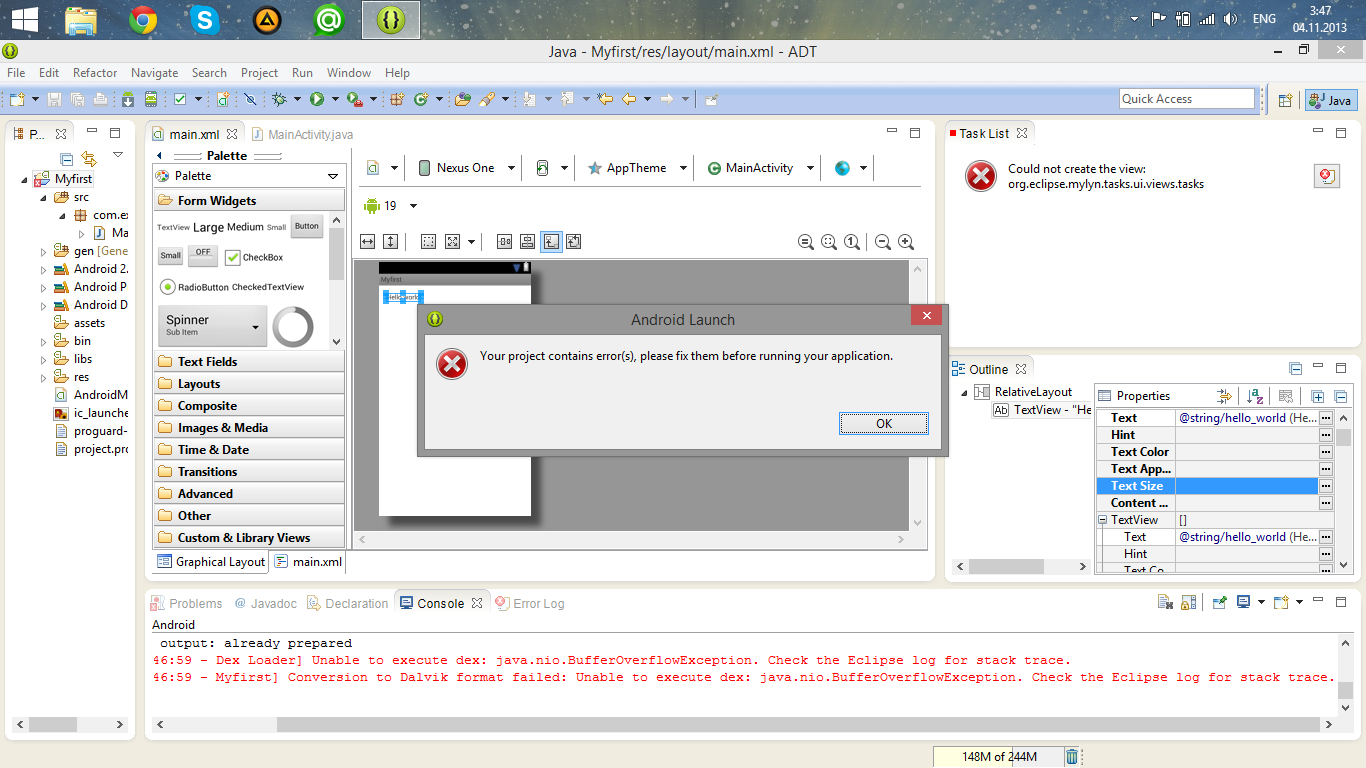Viewport: 1366px width, 768px height.
Task: Open Images & Media palette category
Action: (249, 428)
